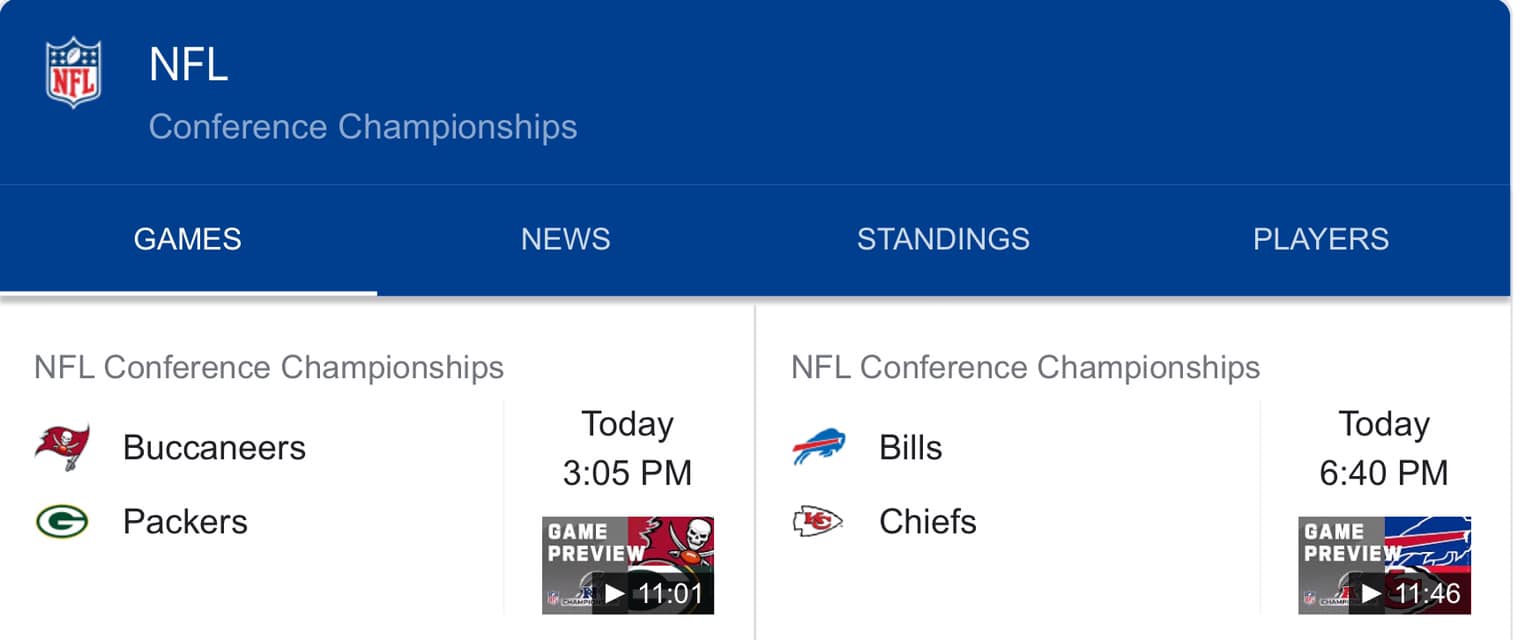1532x640 pixels.
Task: Click the Conference Championships subtitle
Action: [x=363, y=127]
